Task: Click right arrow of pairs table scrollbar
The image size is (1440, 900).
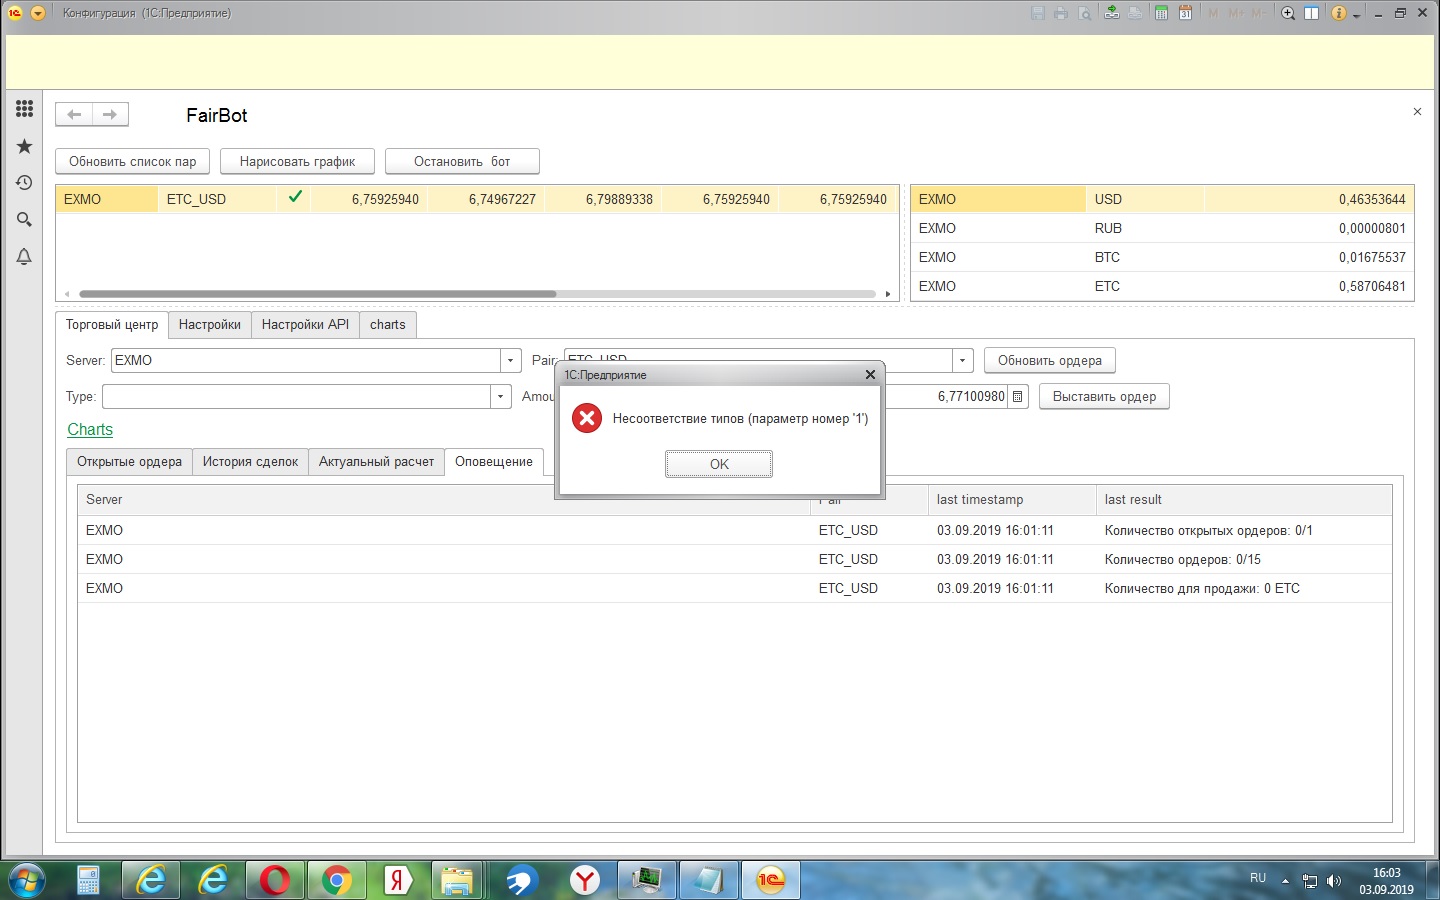Action: pyautogui.click(x=888, y=294)
